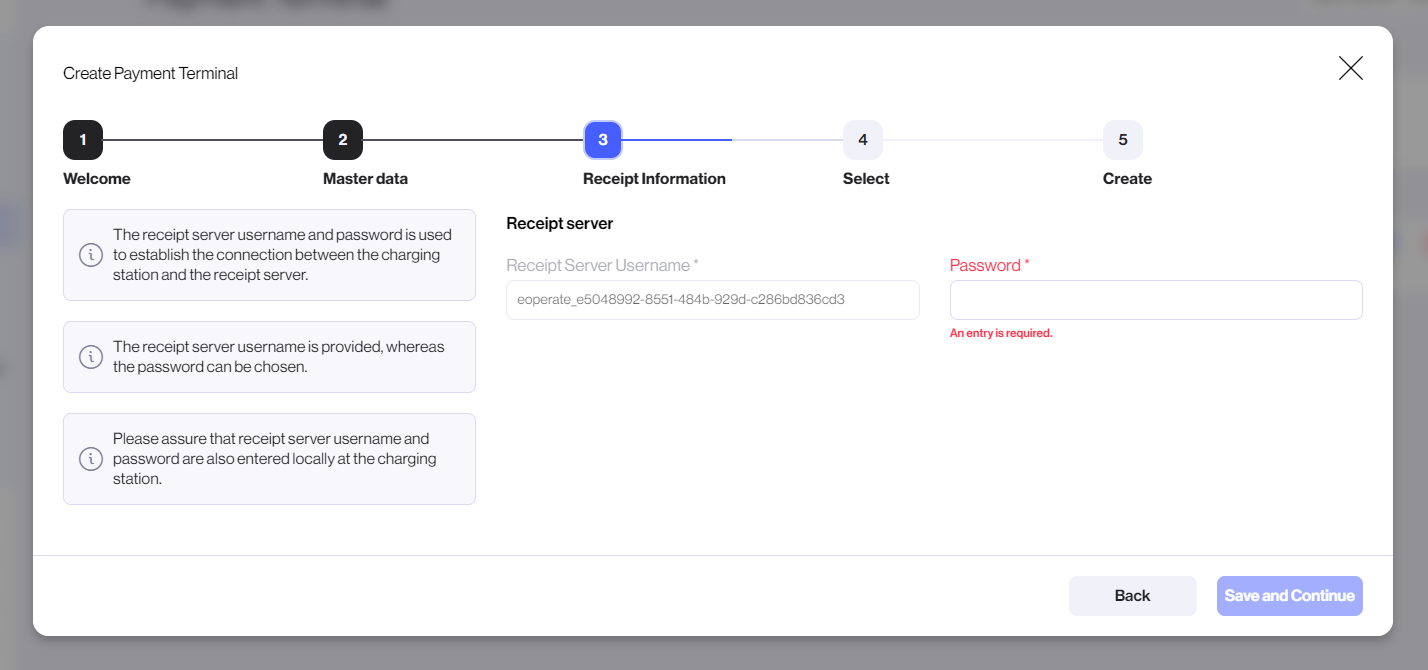Navigate back to step 1 Welcome circle
This screenshot has height=670, width=1428.
[x=83, y=140]
